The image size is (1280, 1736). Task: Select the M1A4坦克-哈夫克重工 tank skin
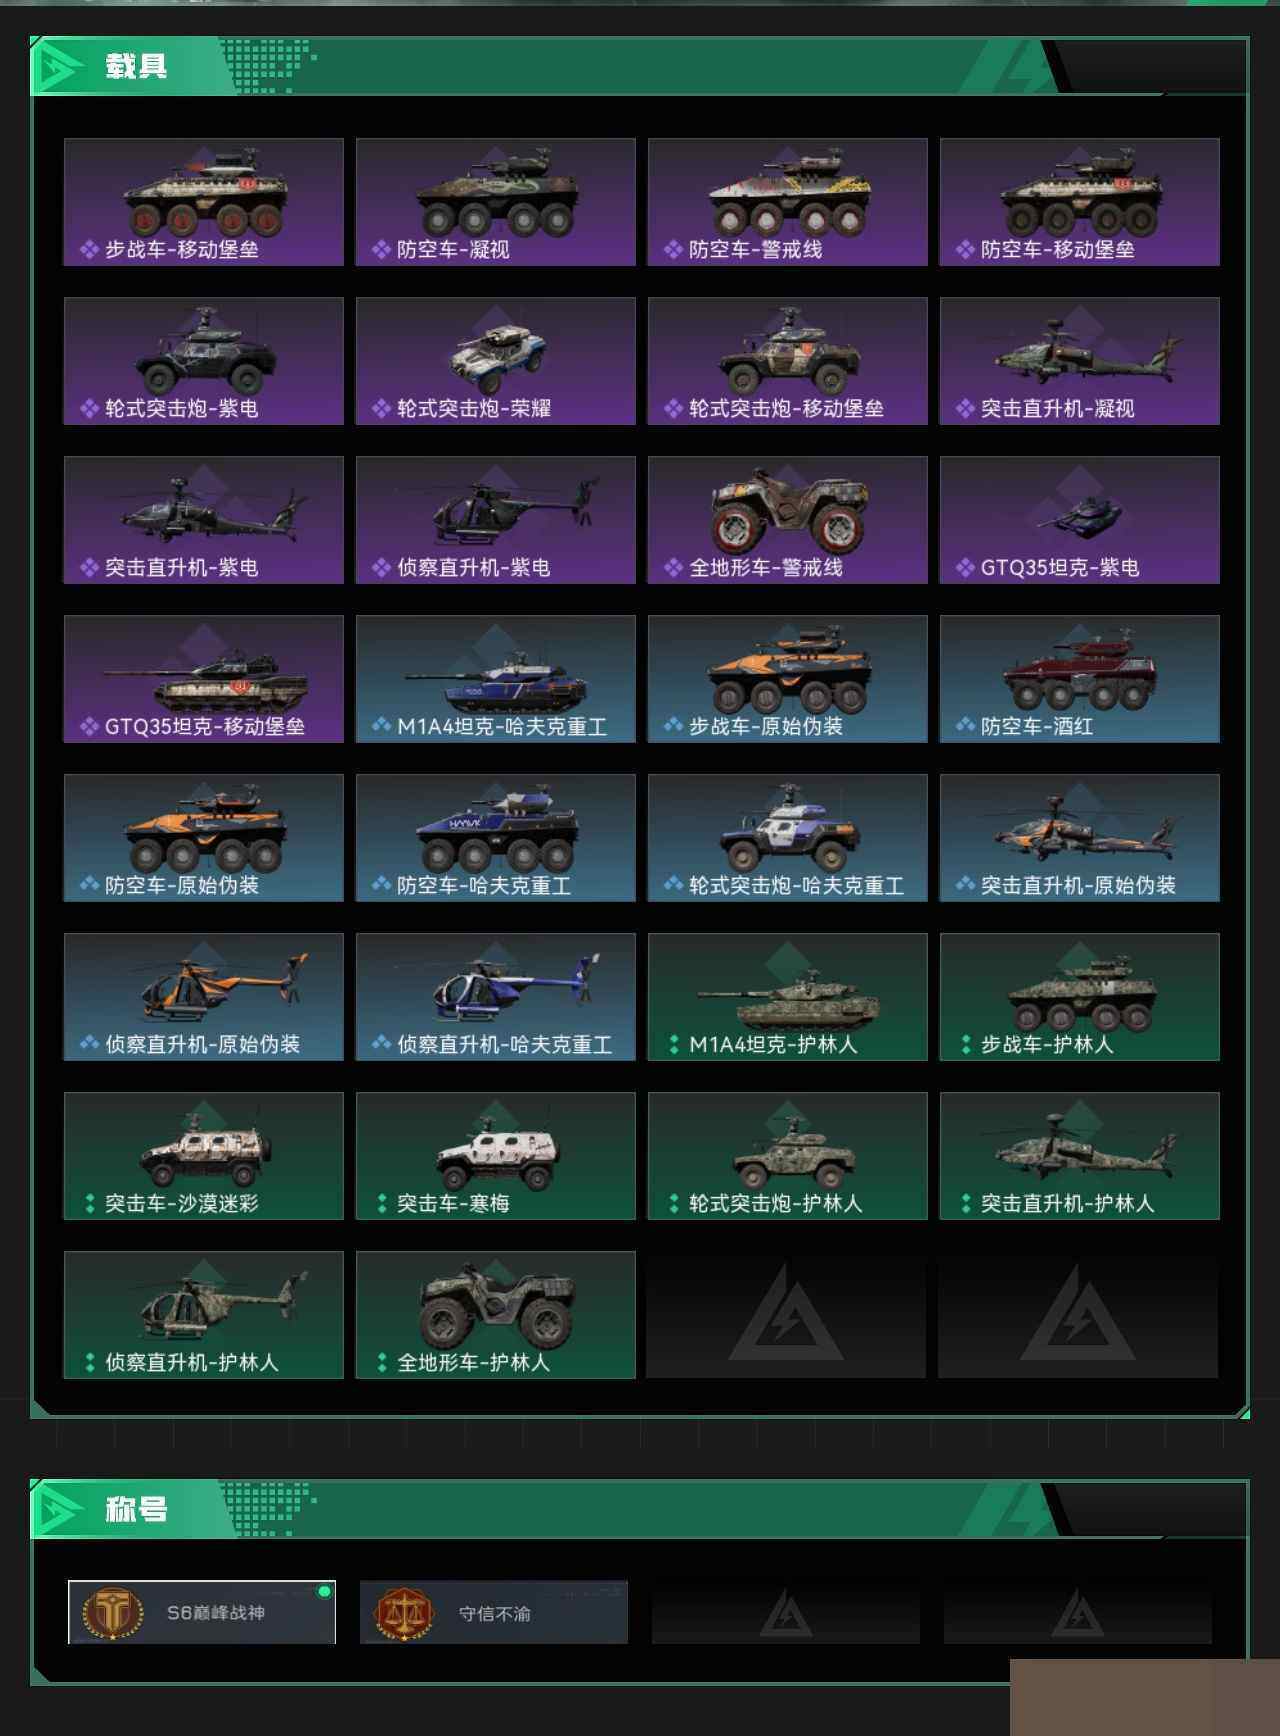click(496, 679)
